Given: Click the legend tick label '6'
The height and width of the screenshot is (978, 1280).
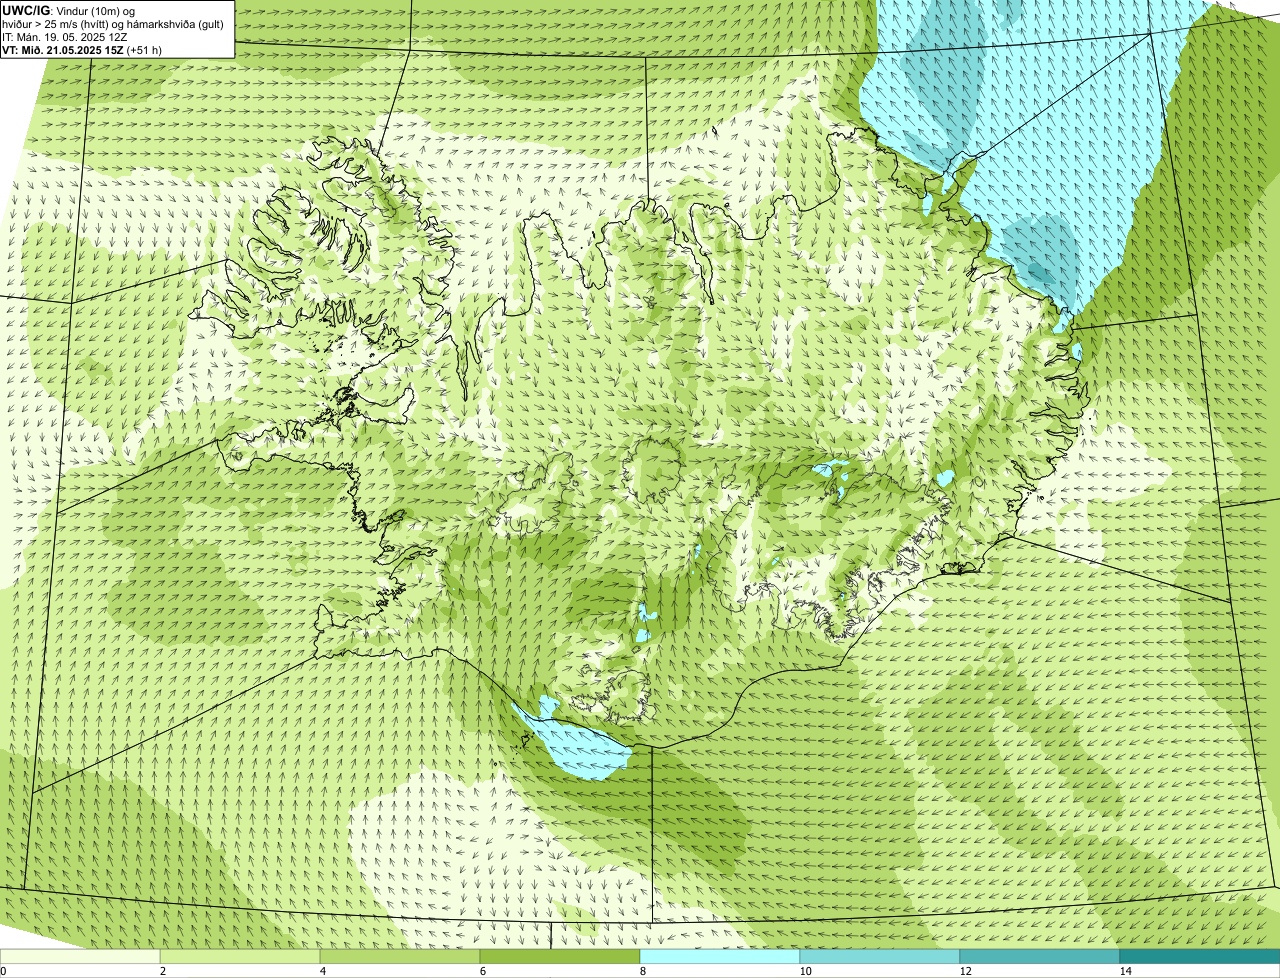Looking at the screenshot, I should (482, 971).
